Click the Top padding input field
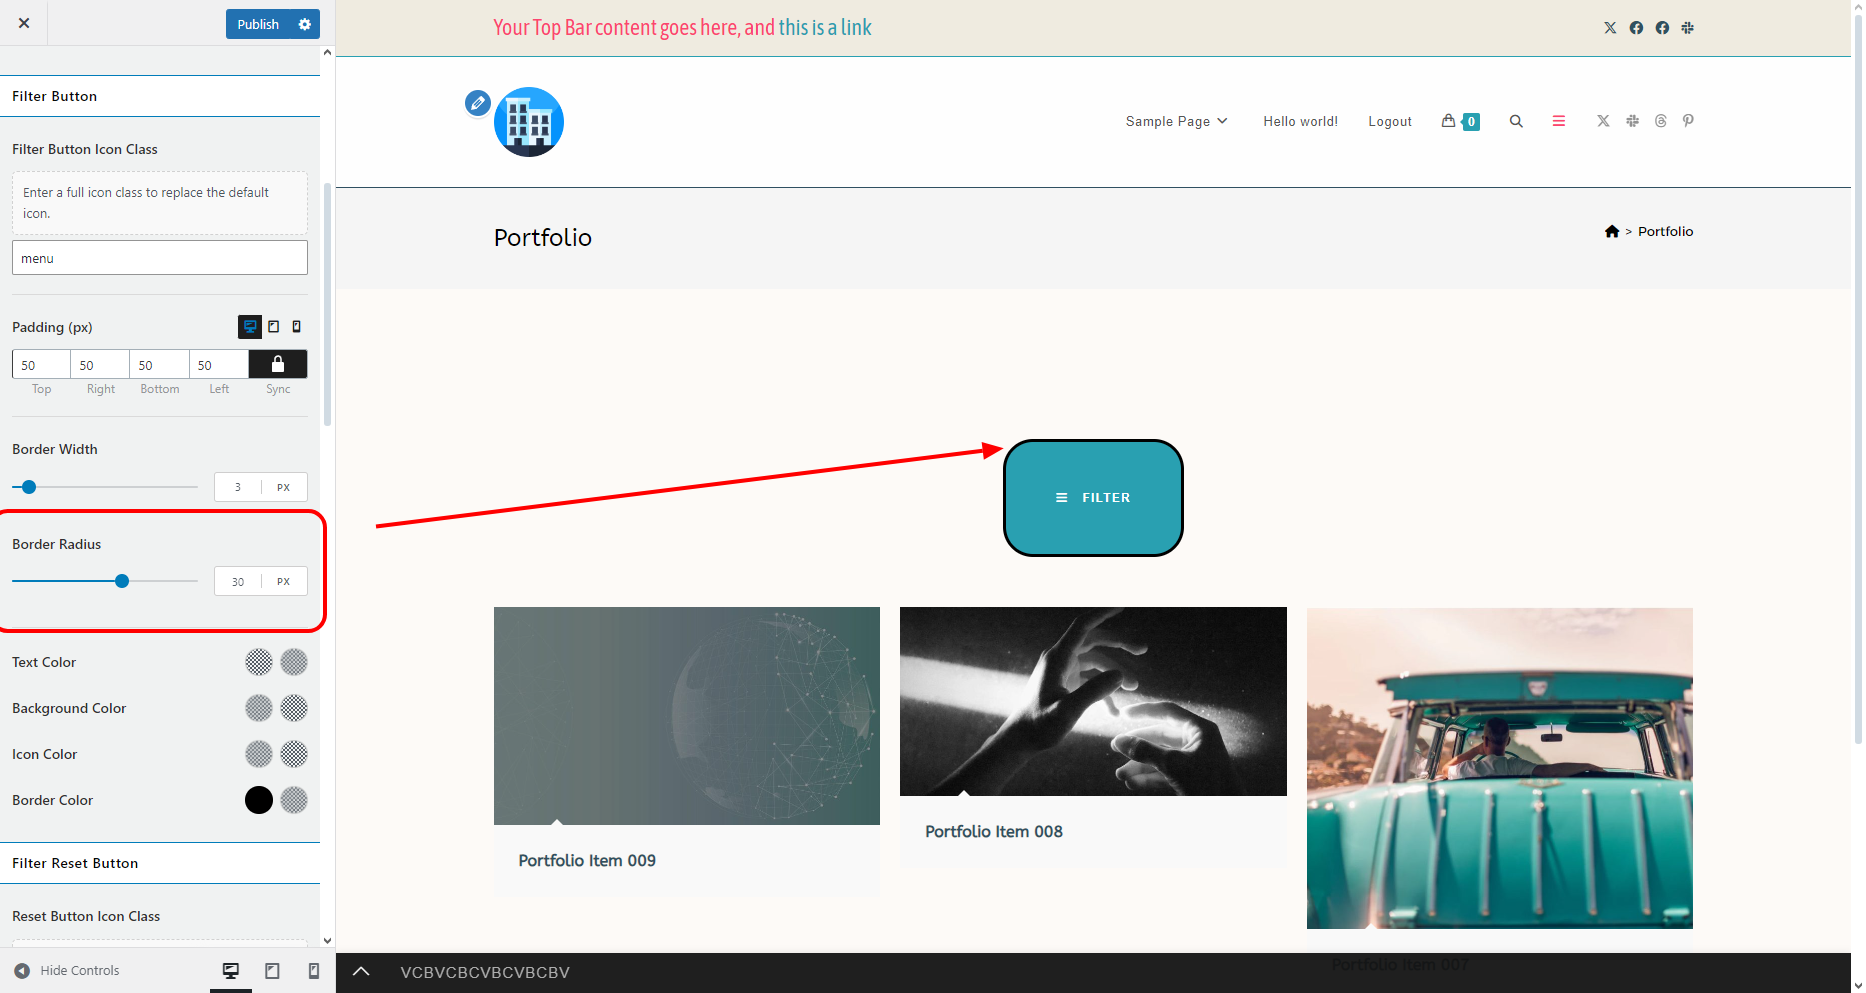Image resolution: width=1866 pixels, height=993 pixels. tap(41, 365)
